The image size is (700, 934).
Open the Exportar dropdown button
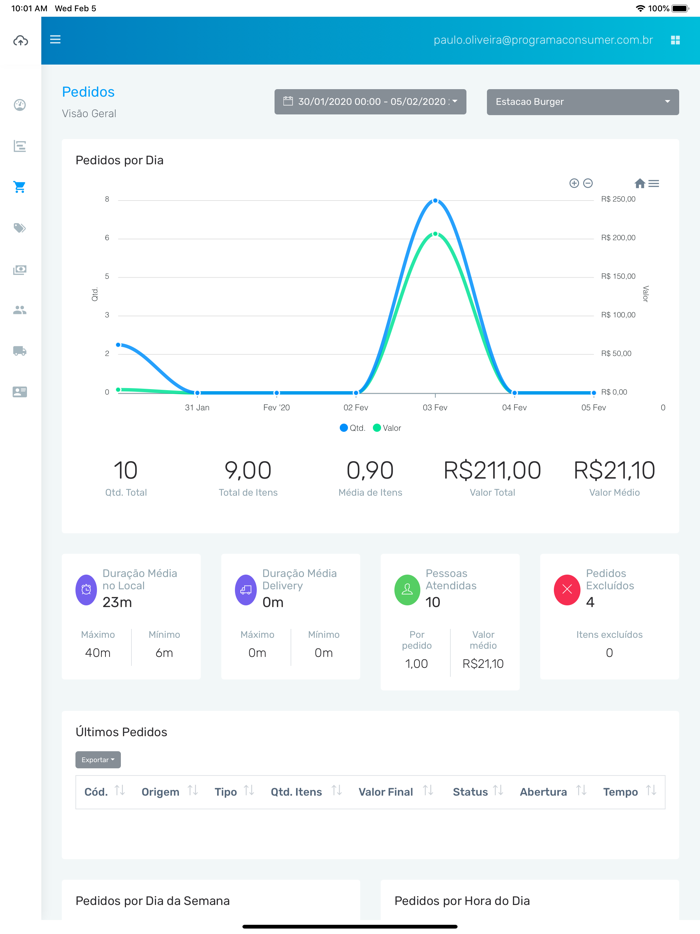98,759
